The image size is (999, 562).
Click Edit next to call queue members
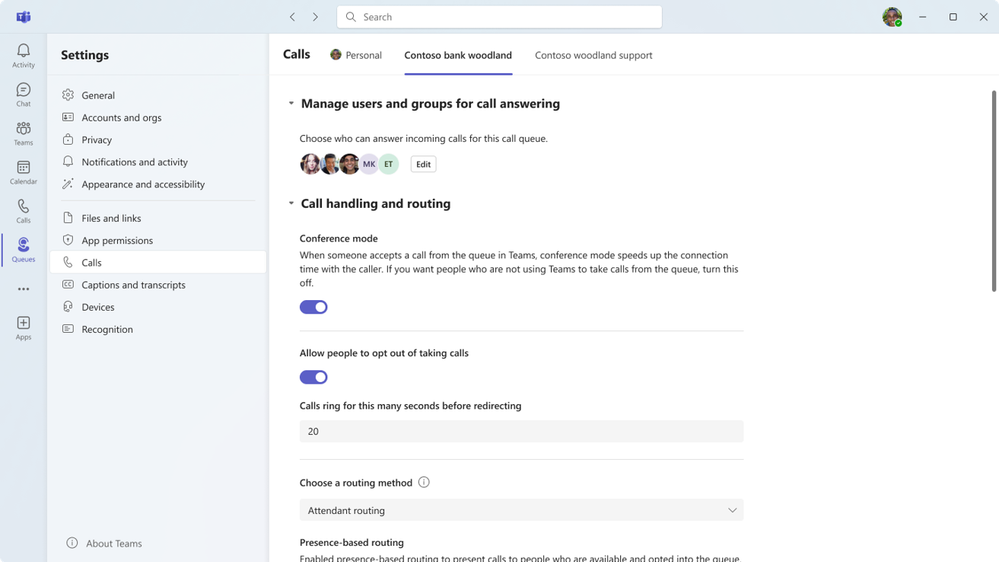coord(423,164)
